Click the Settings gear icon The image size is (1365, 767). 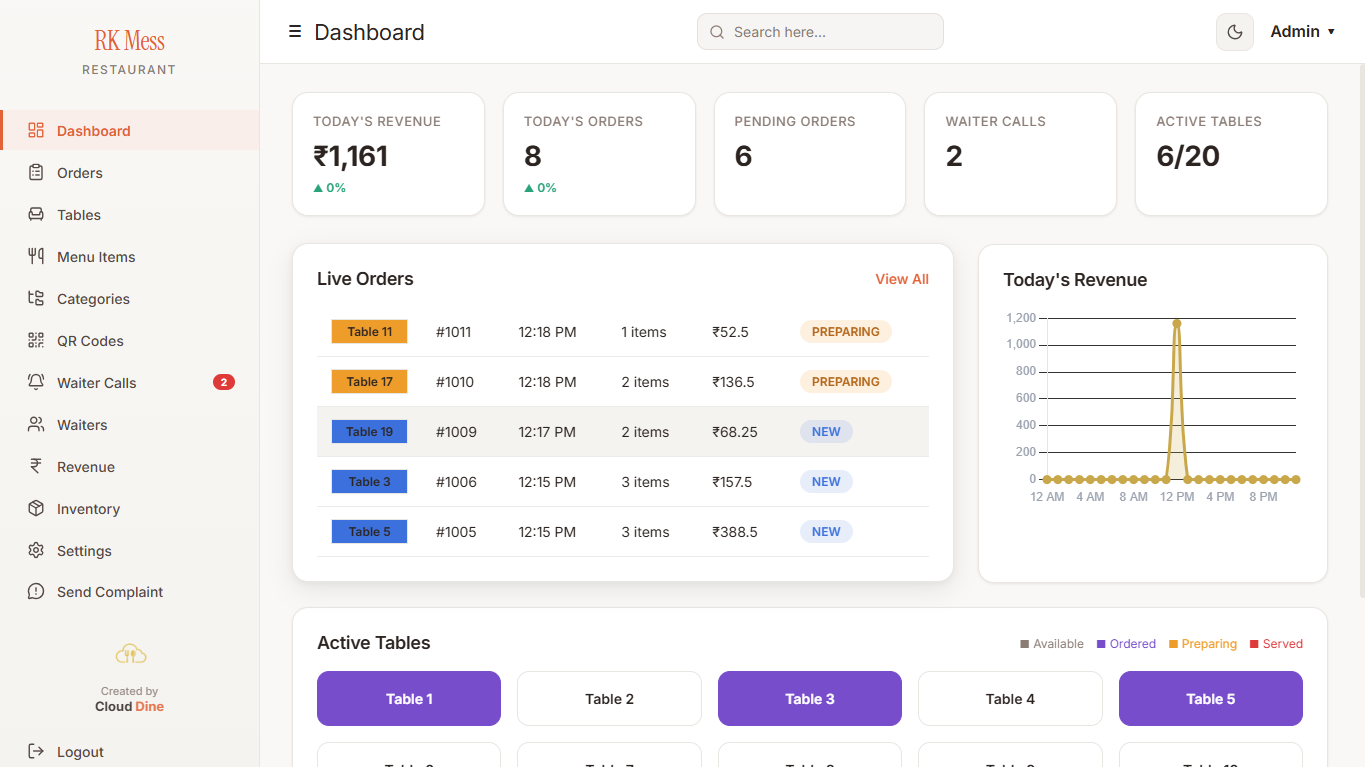click(x=36, y=550)
